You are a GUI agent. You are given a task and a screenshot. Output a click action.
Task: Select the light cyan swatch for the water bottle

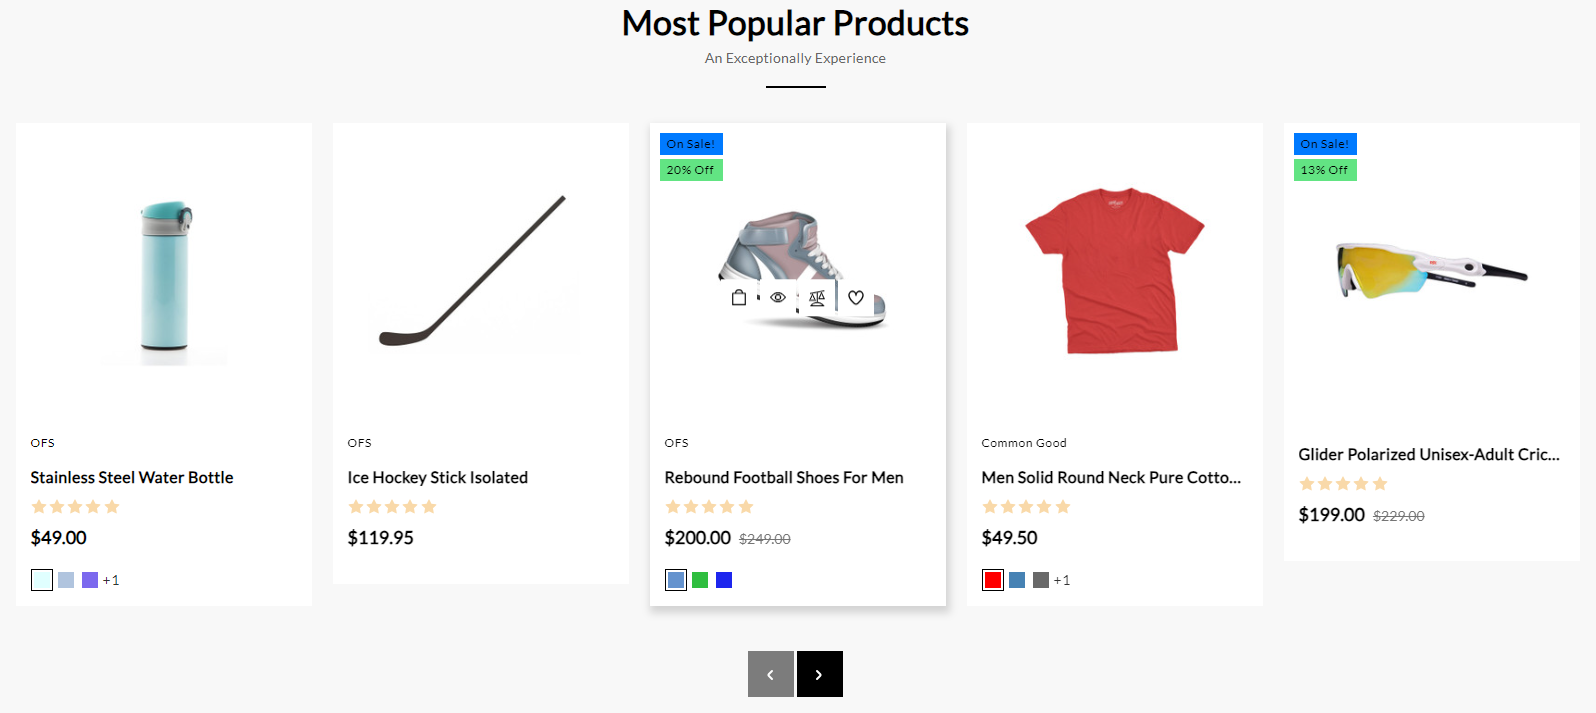click(42, 580)
